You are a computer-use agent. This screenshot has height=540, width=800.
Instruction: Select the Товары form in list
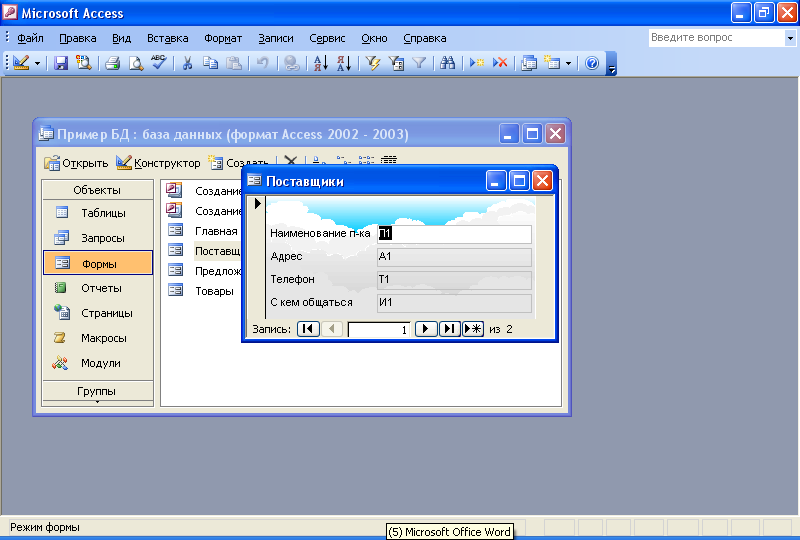click(202, 290)
